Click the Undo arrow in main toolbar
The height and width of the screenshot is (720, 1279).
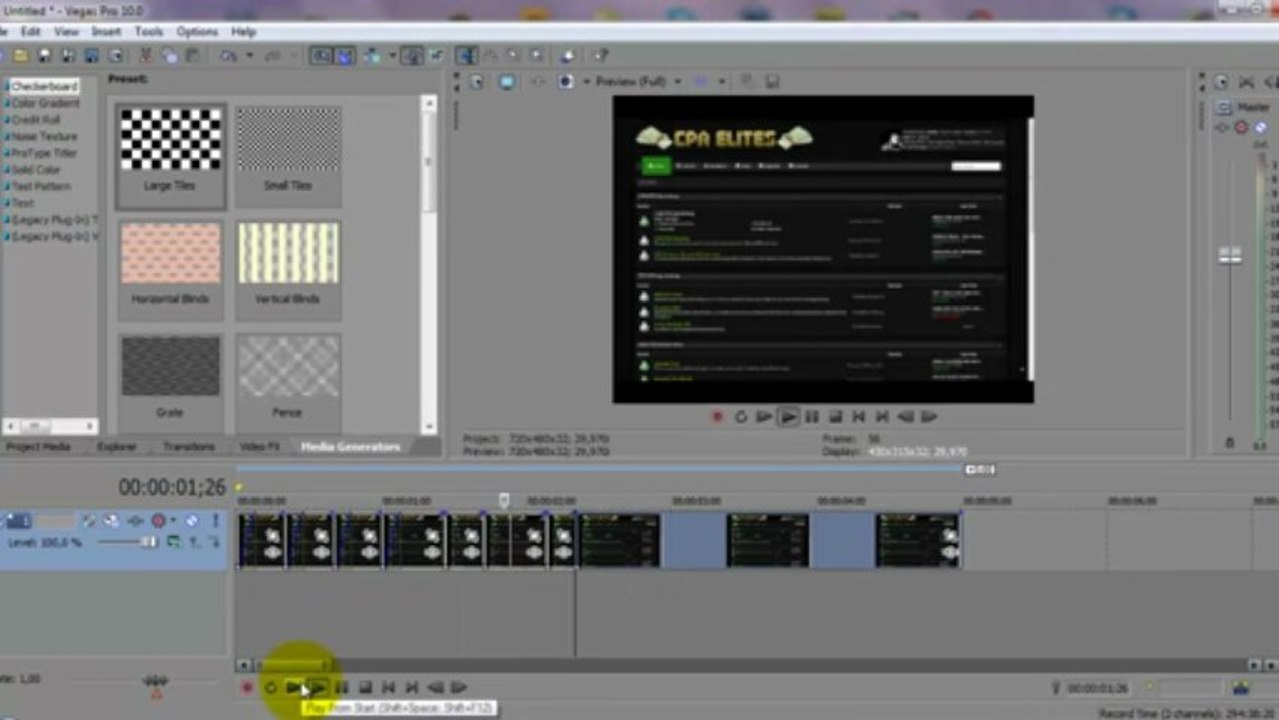(x=228, y=56)
